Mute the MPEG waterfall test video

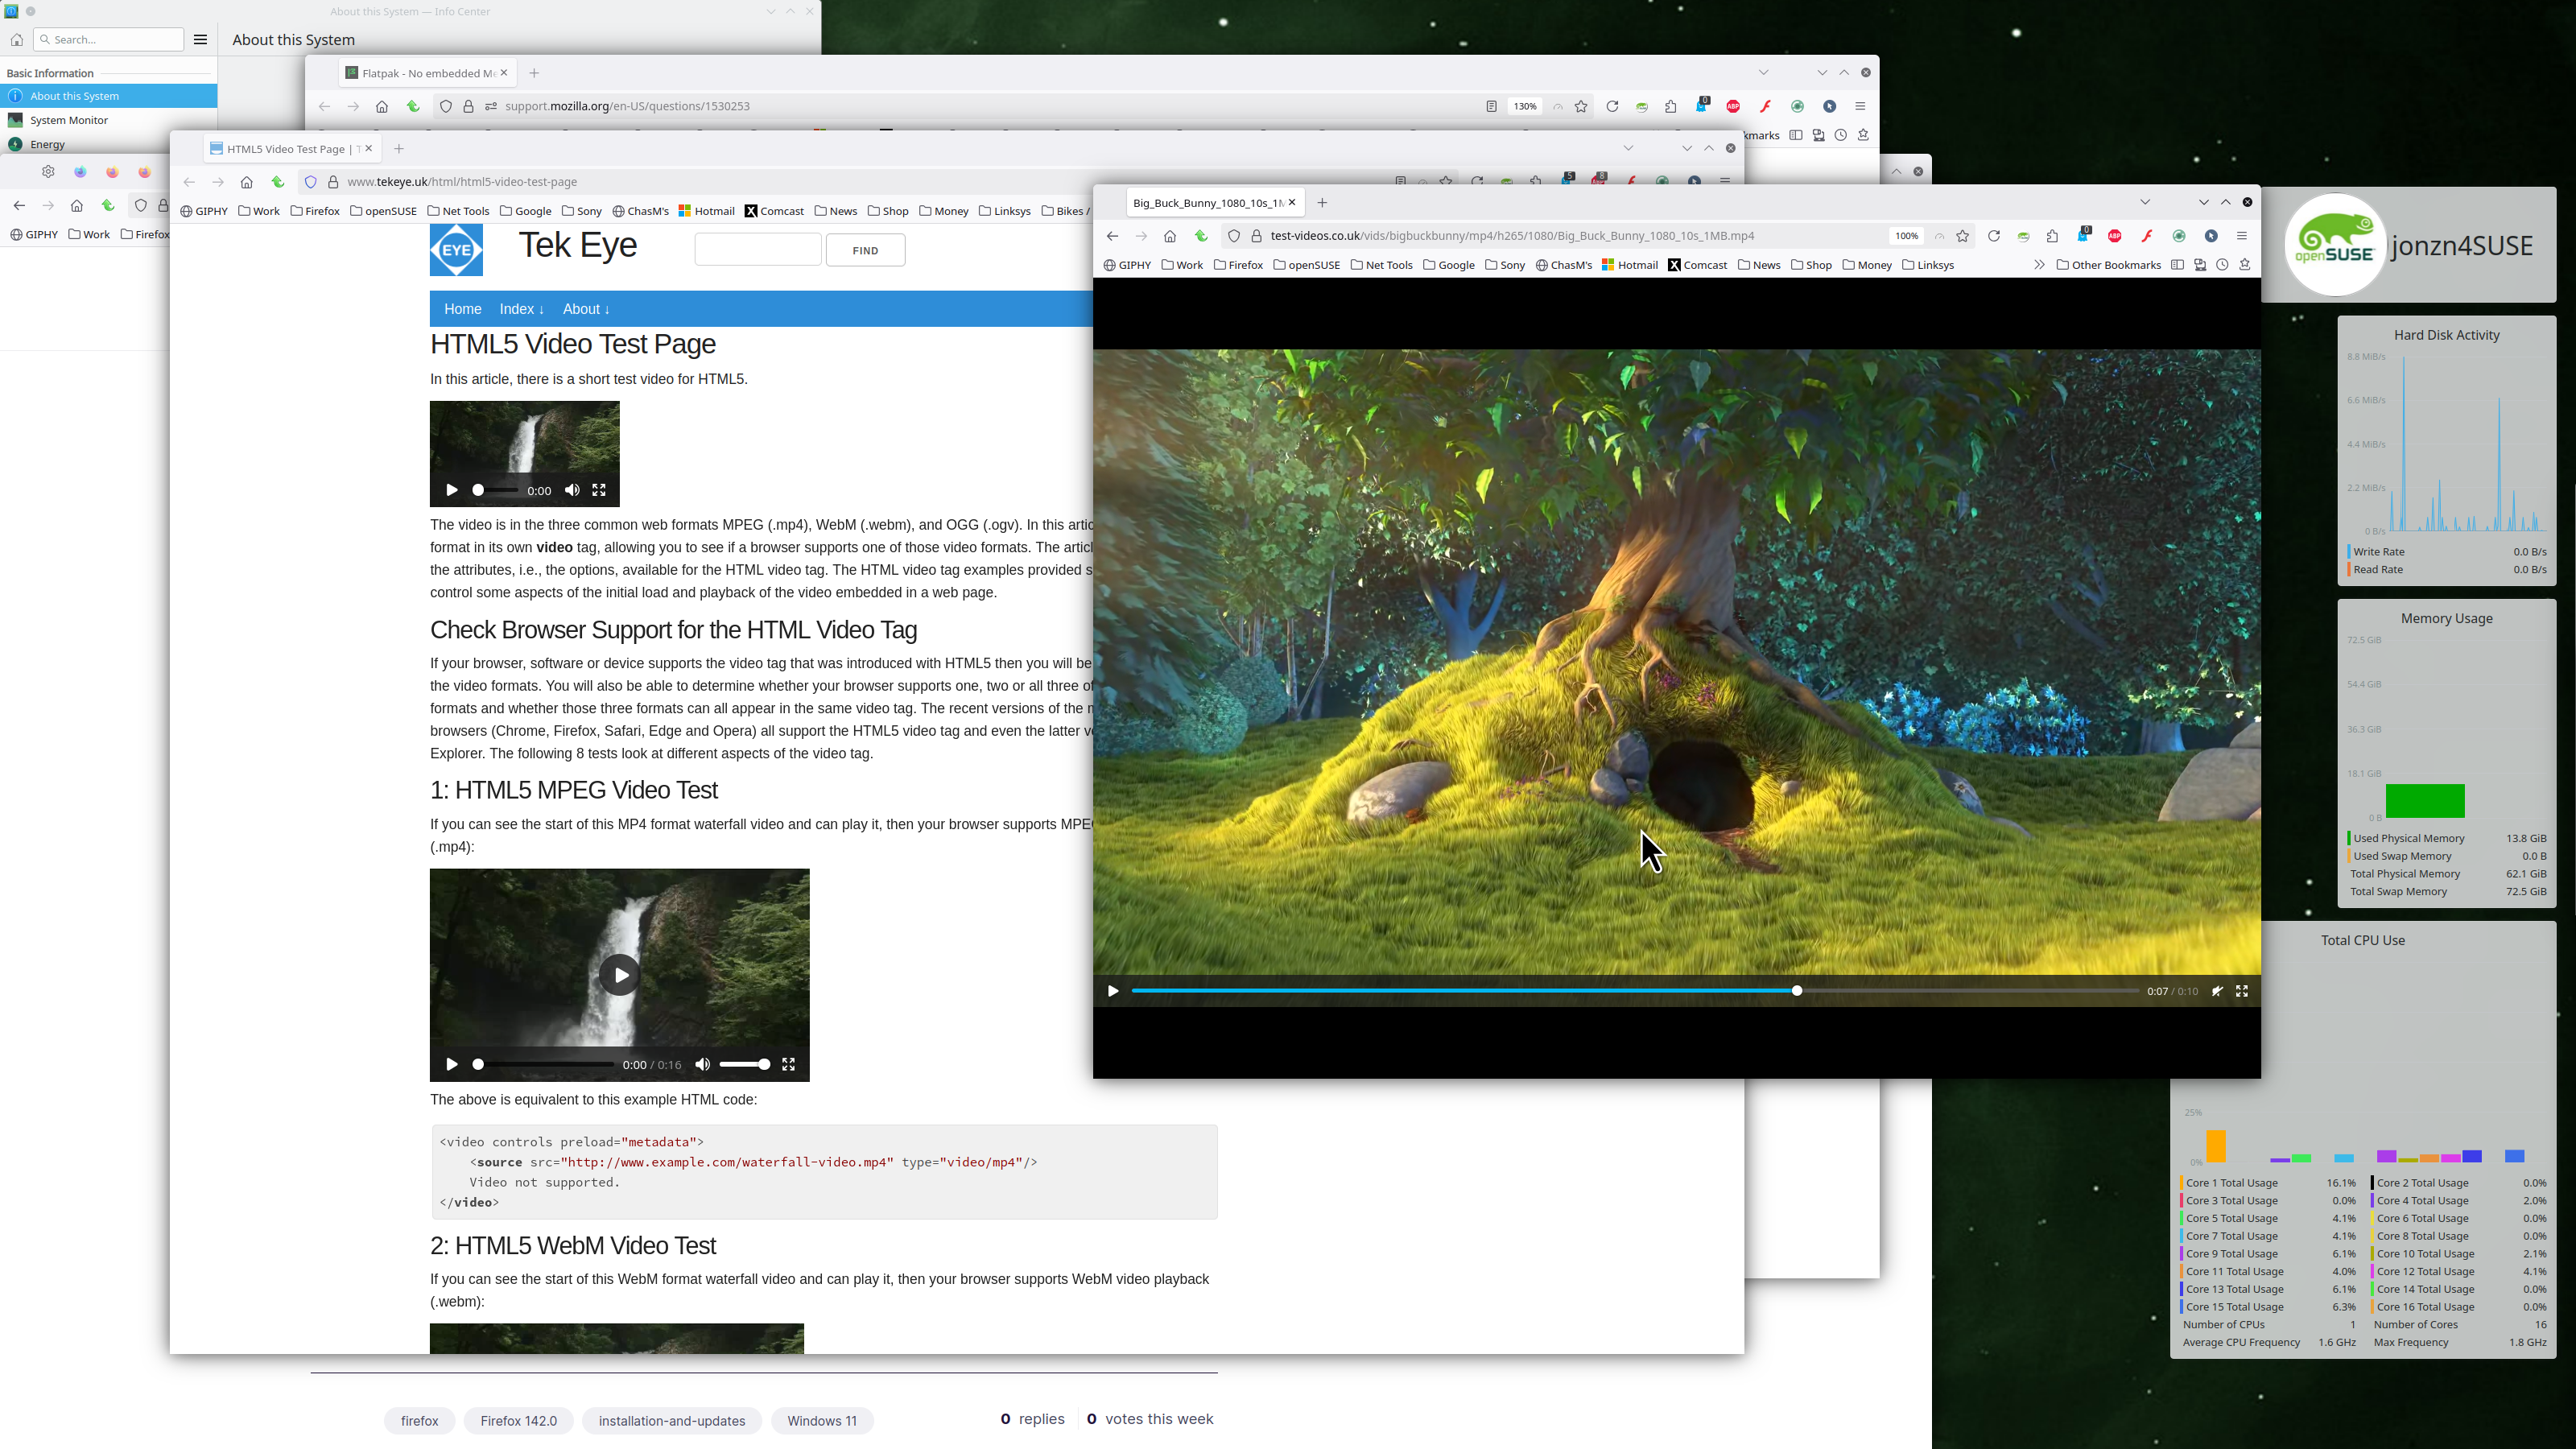point(702,1064)
